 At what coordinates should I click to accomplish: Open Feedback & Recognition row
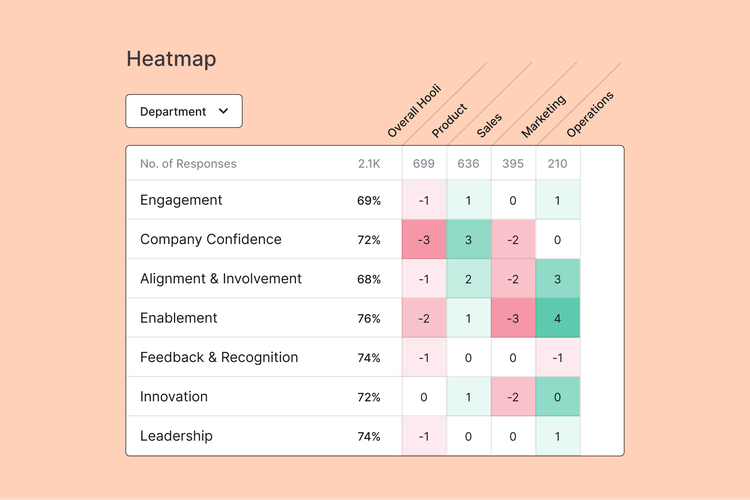click(219, 357)
